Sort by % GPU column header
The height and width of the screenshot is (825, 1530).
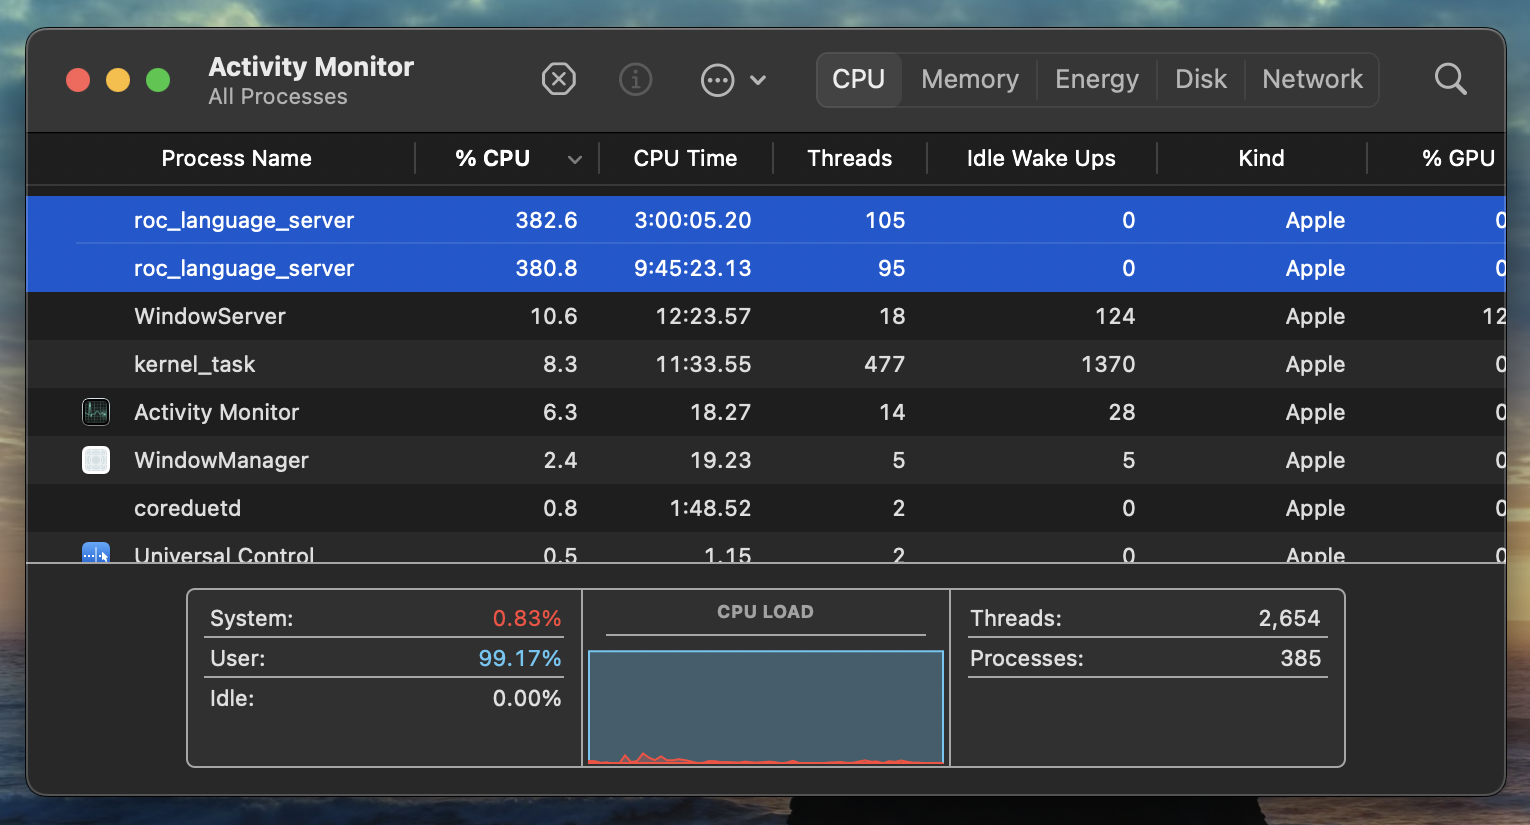coord(1458,158)
